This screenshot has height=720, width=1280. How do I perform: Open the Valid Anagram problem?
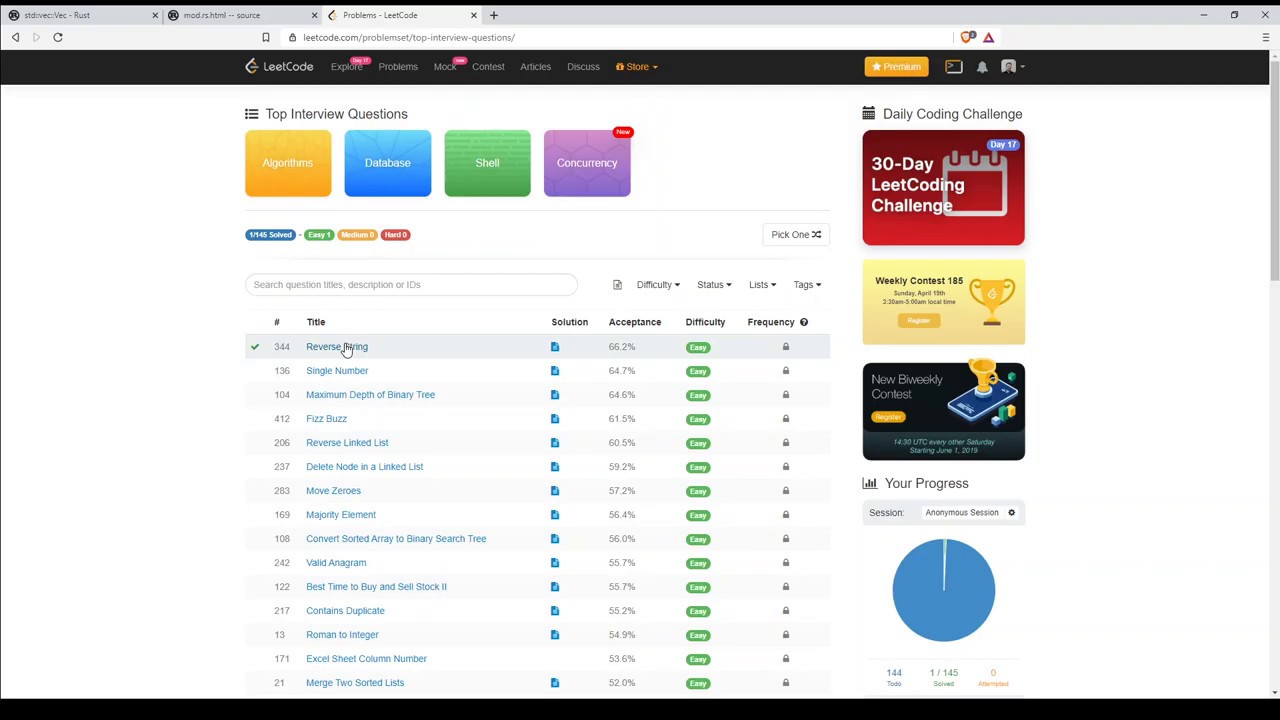pos(336,563)
